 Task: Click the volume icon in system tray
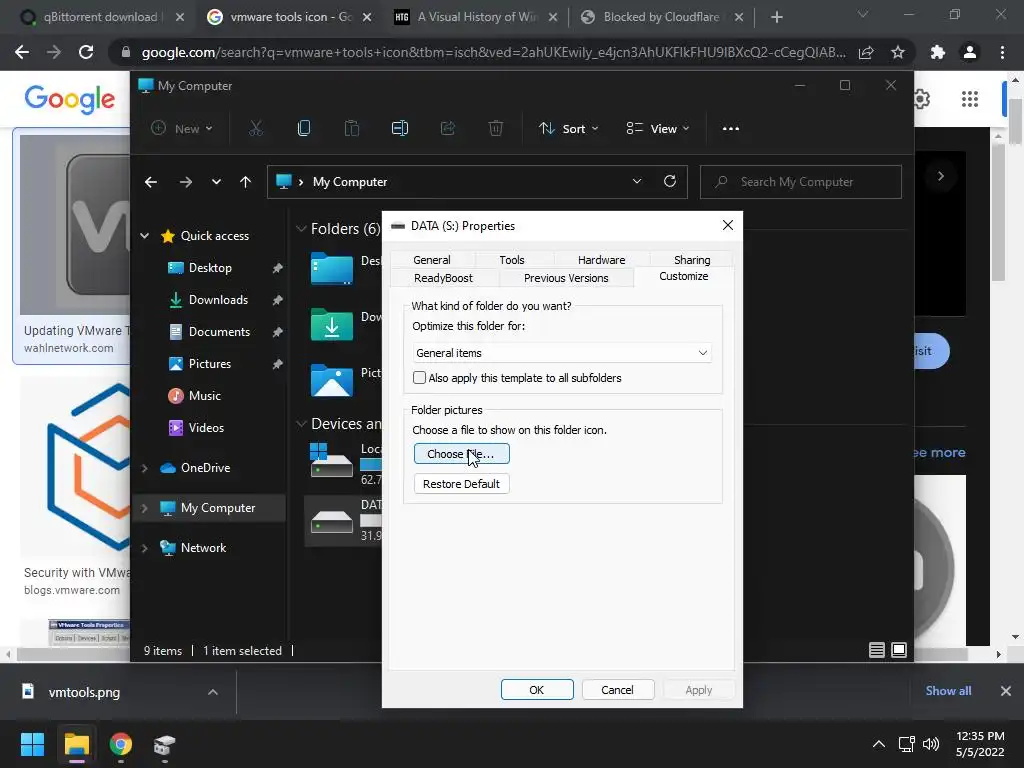[x=931, y=744]
